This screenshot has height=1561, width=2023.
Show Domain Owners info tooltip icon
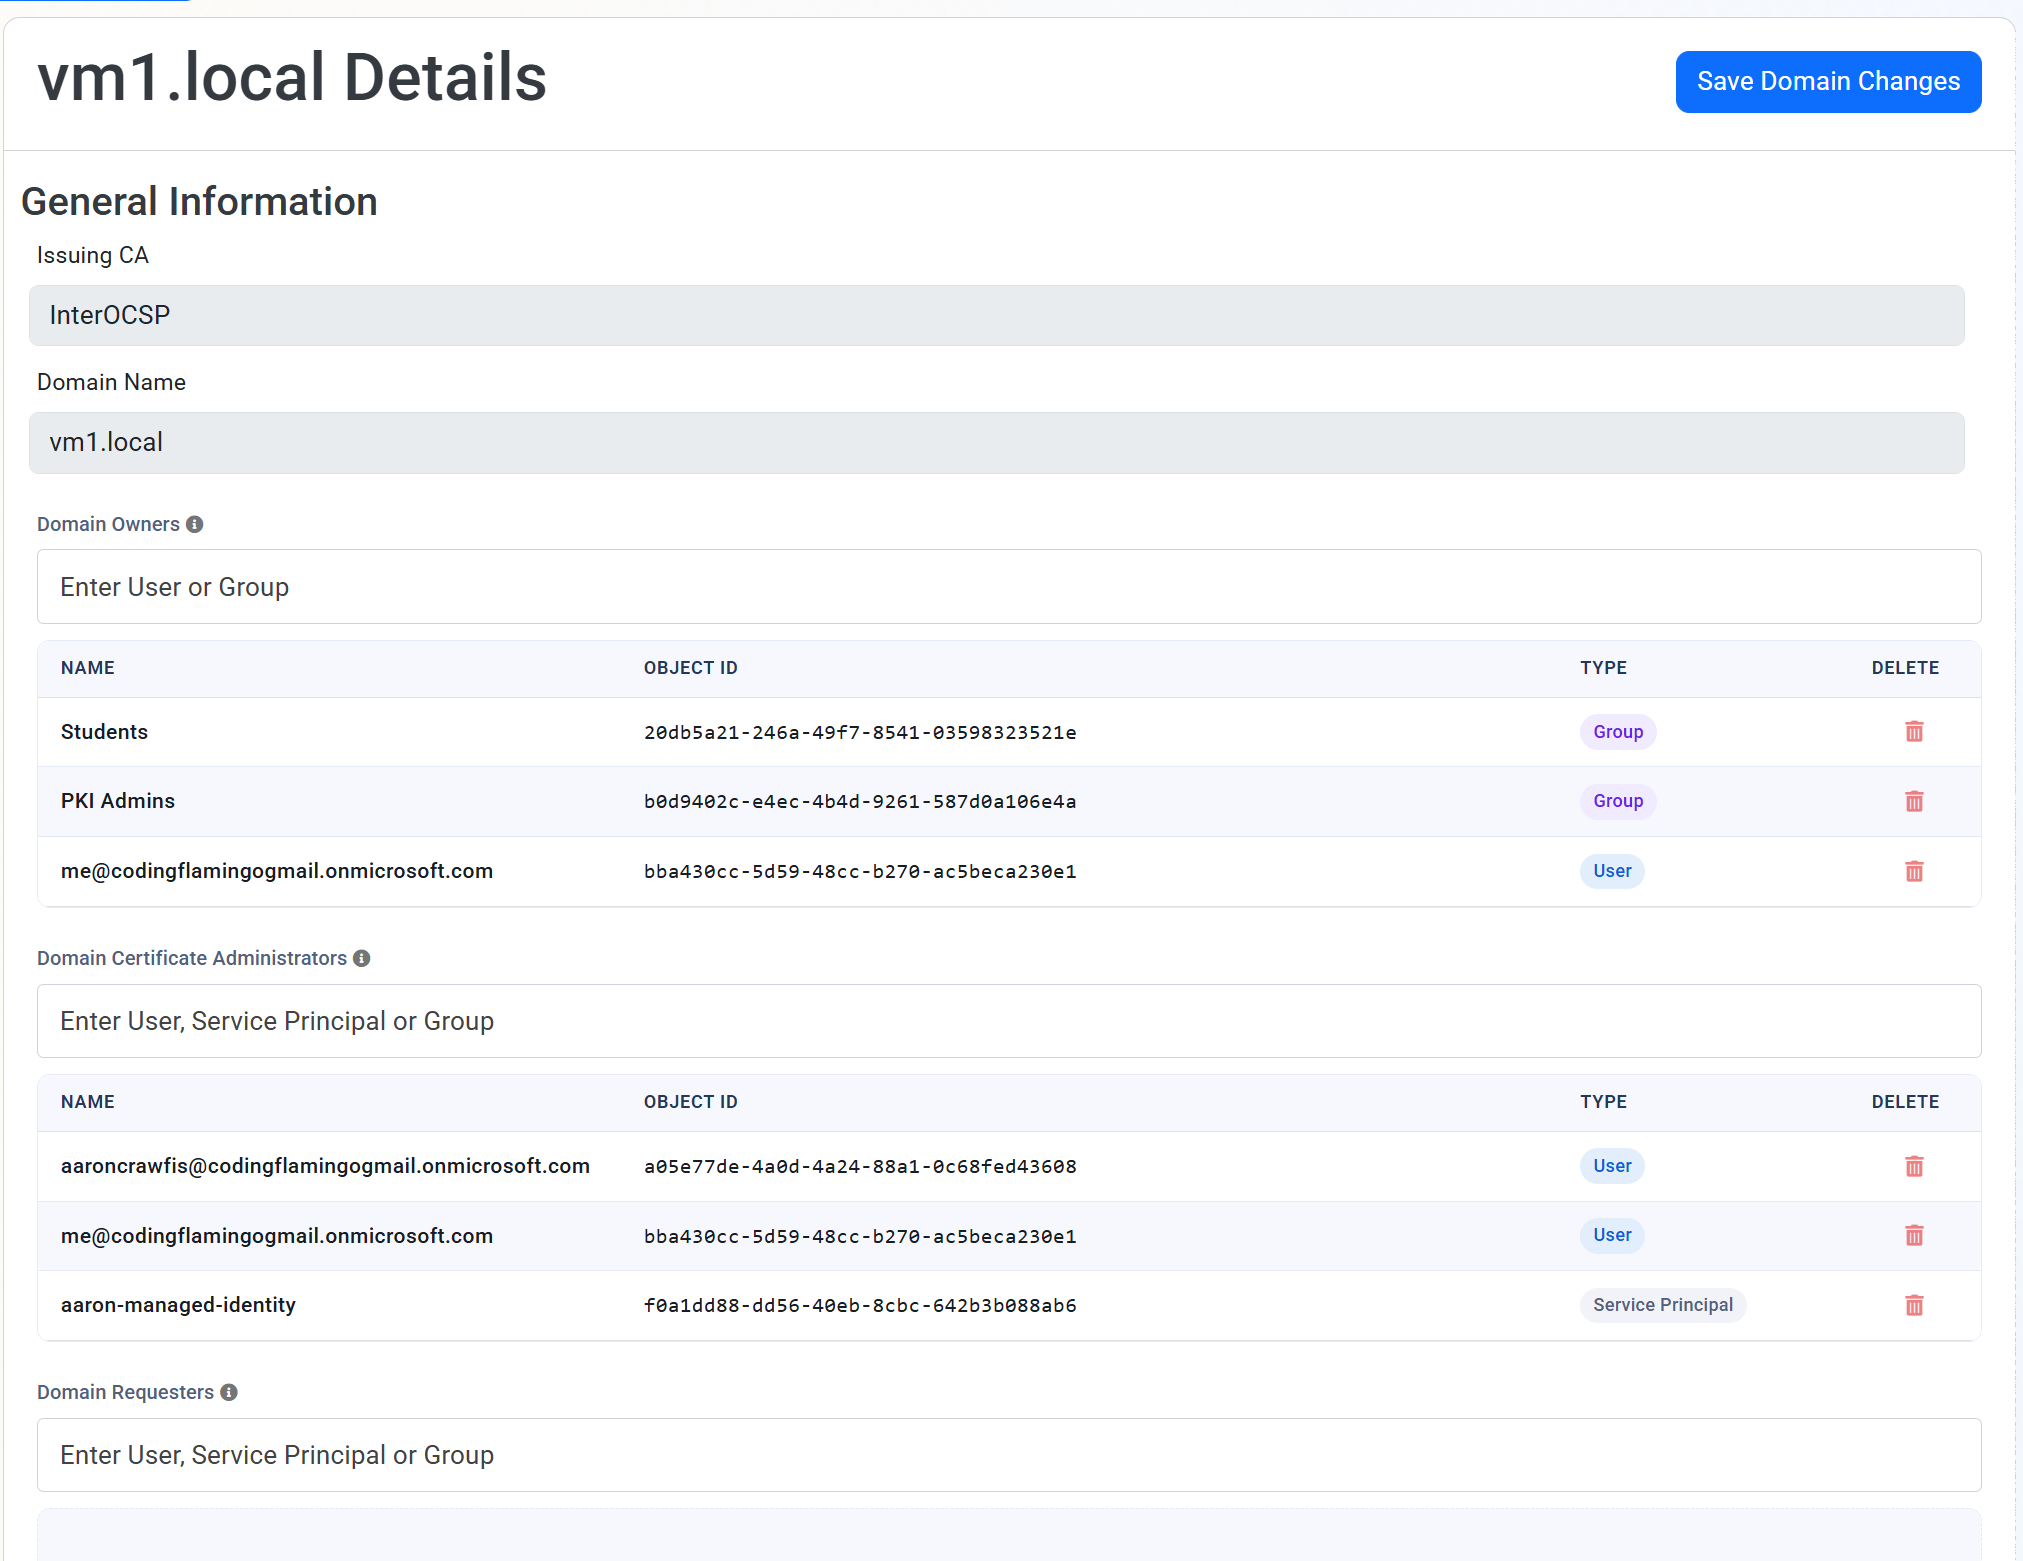click(195, 524)
